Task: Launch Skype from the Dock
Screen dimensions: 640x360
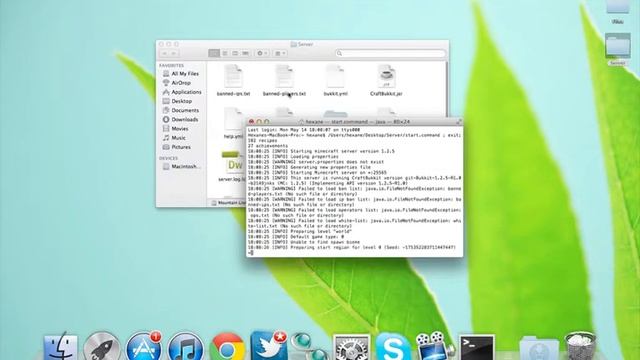Action: (x=392, y=347)
